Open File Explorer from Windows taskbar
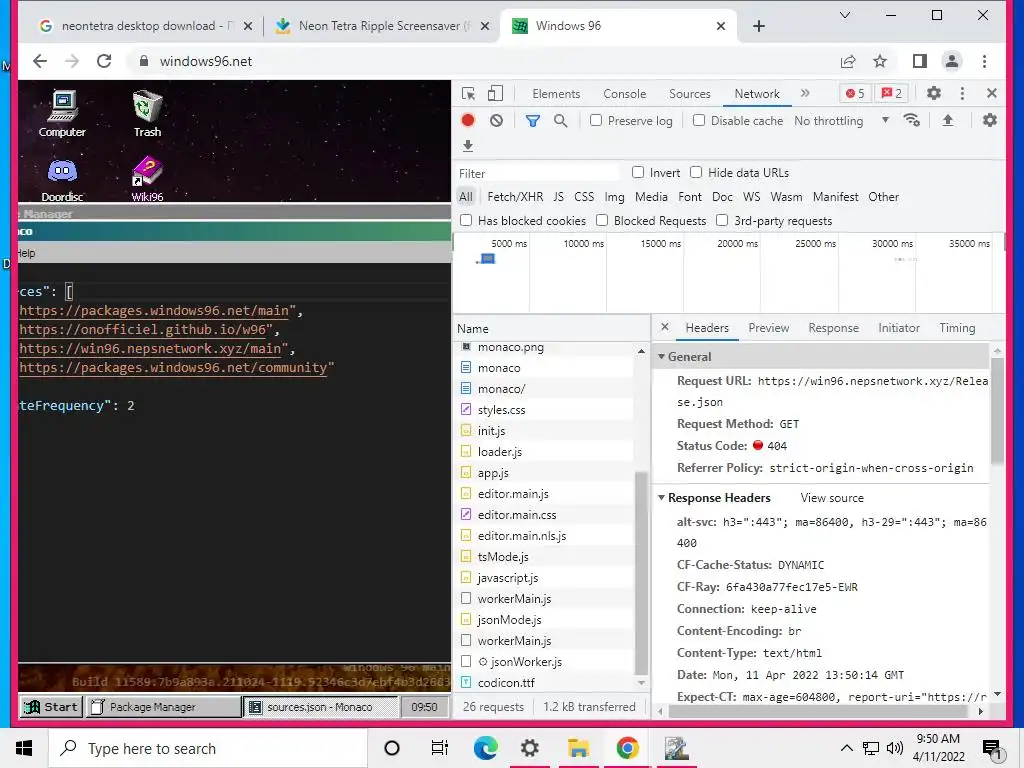Viewport: 1024px width, 768px height. pos(579,748)
